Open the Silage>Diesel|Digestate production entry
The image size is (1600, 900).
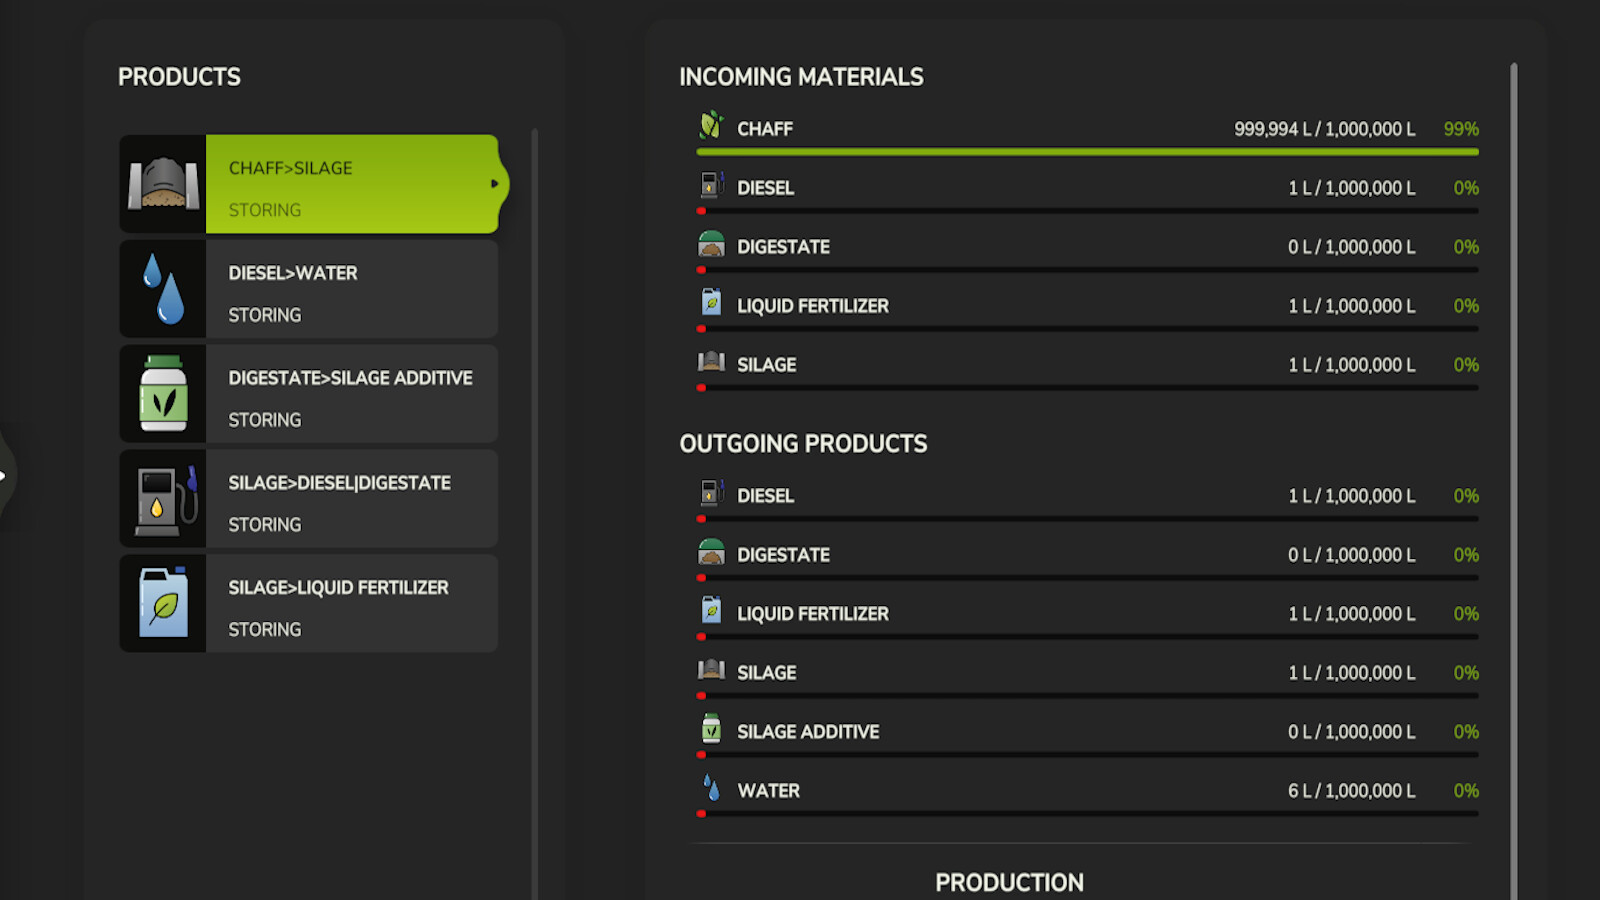pyautogui.click(x=350, y=499)
